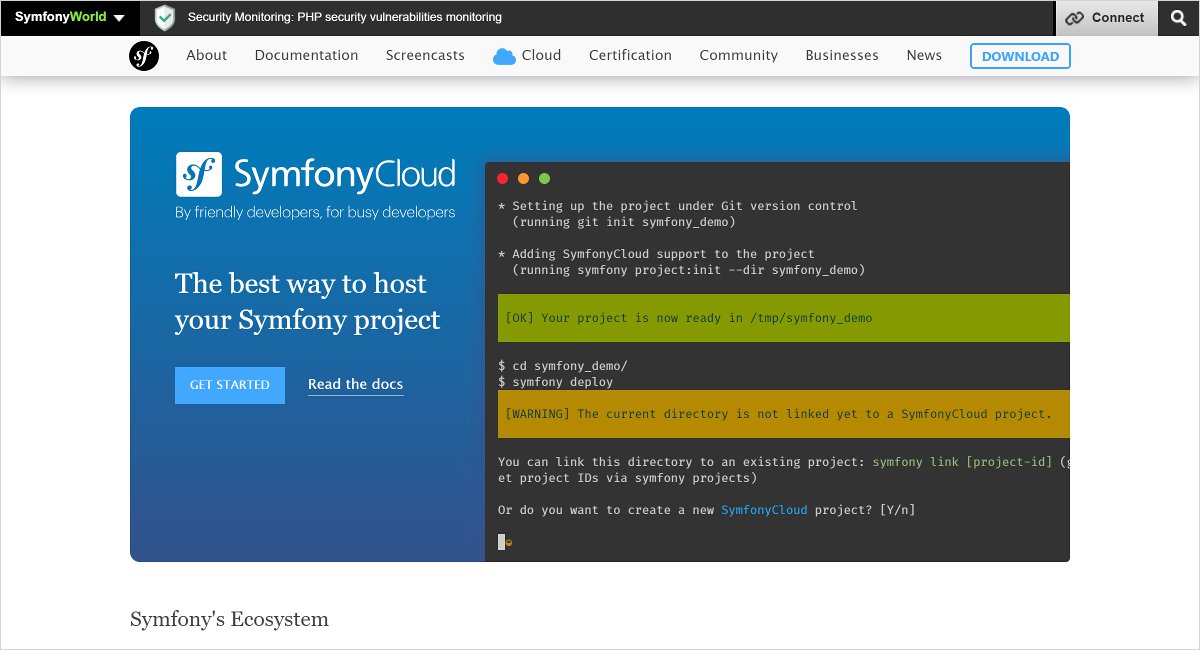Open the search magnifier icon
This screenshot has height=650, width=1200.
tap(1178, 18)
